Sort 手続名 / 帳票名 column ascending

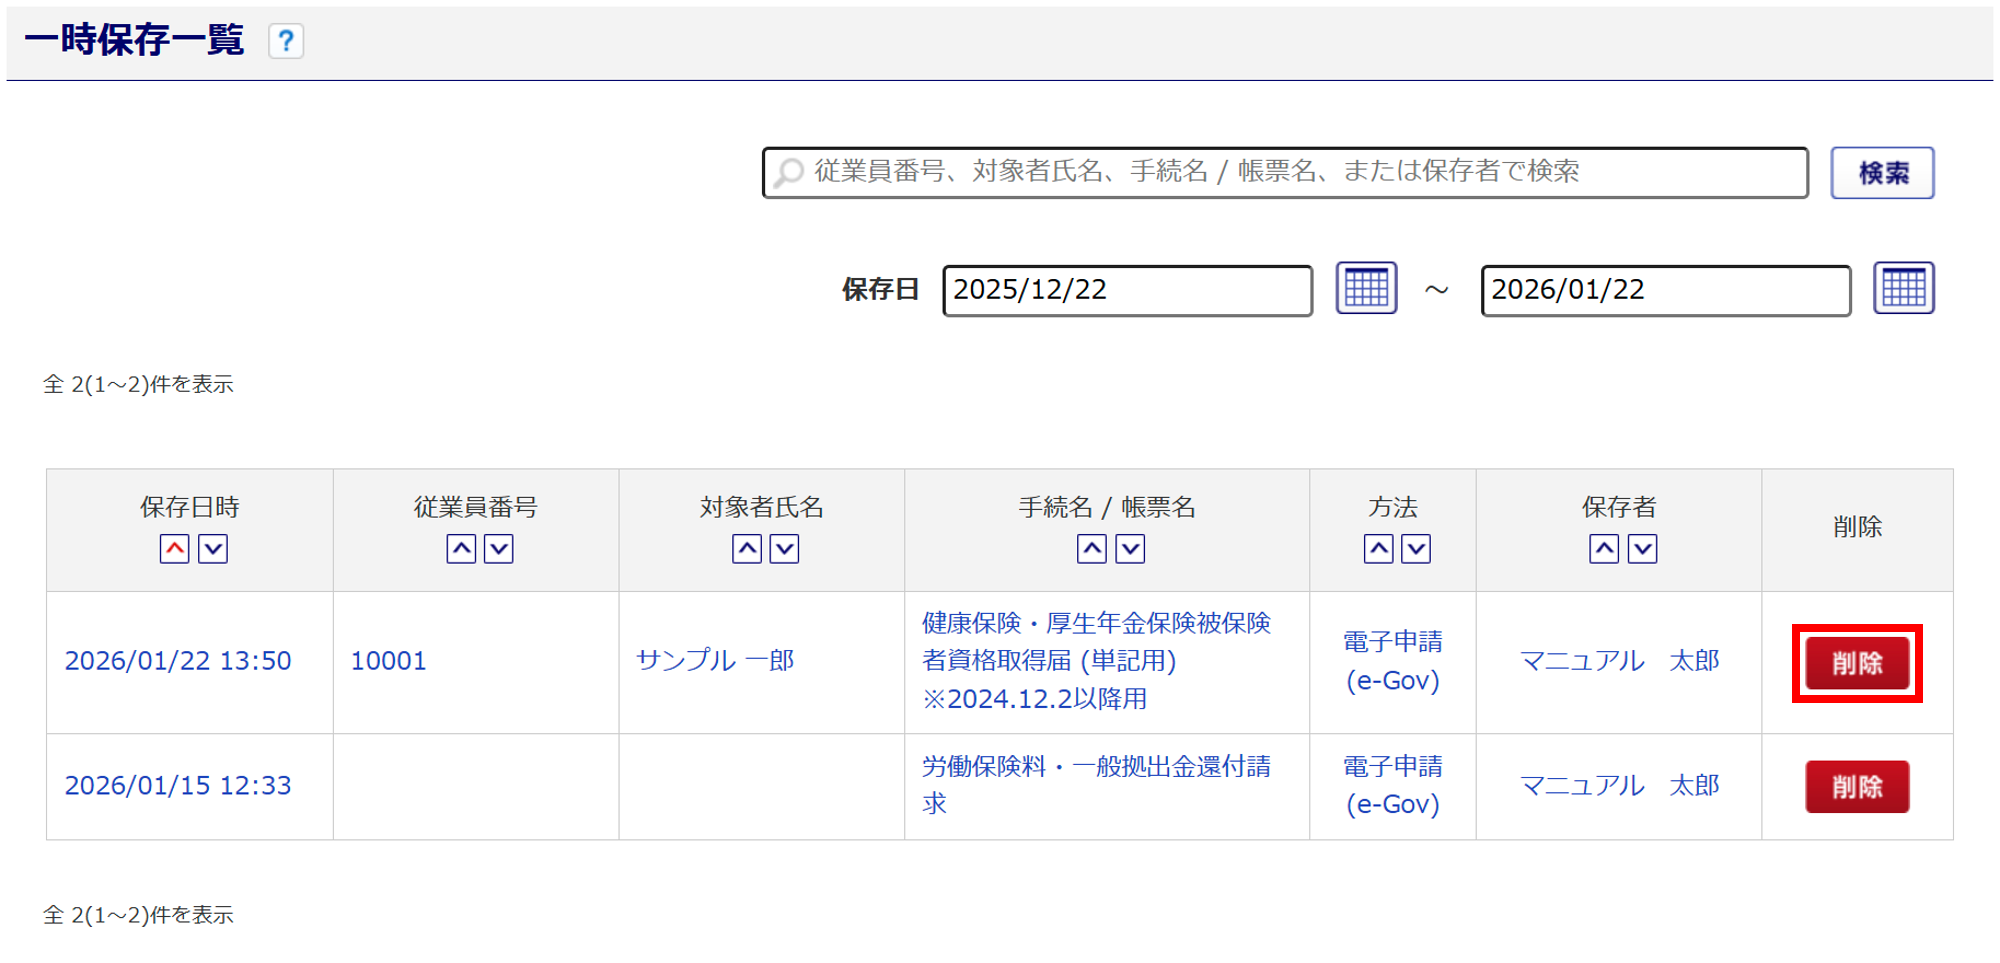1091,549
